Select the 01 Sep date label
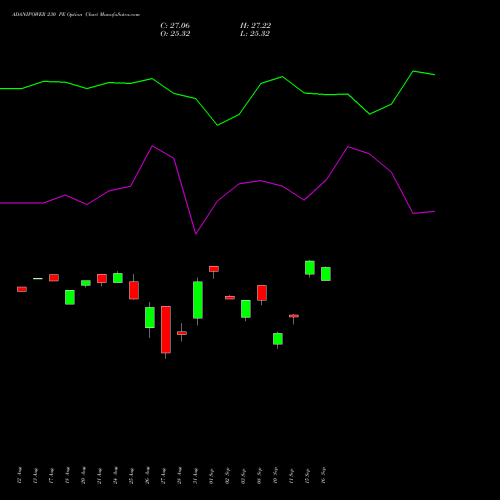 211,476
